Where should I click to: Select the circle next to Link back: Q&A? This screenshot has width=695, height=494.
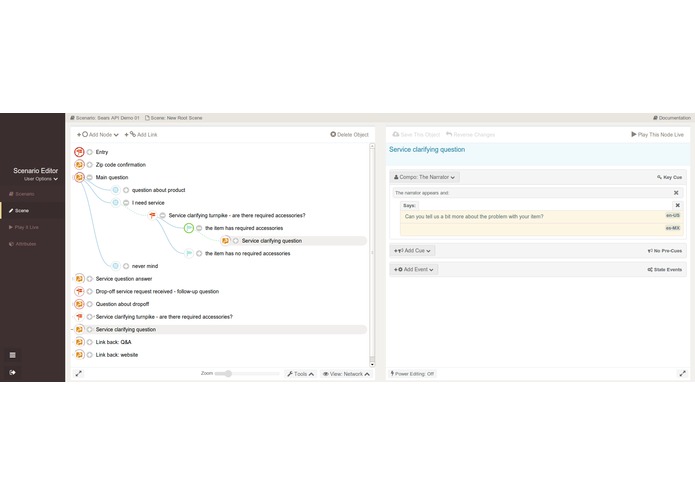[x=90, y=342]
